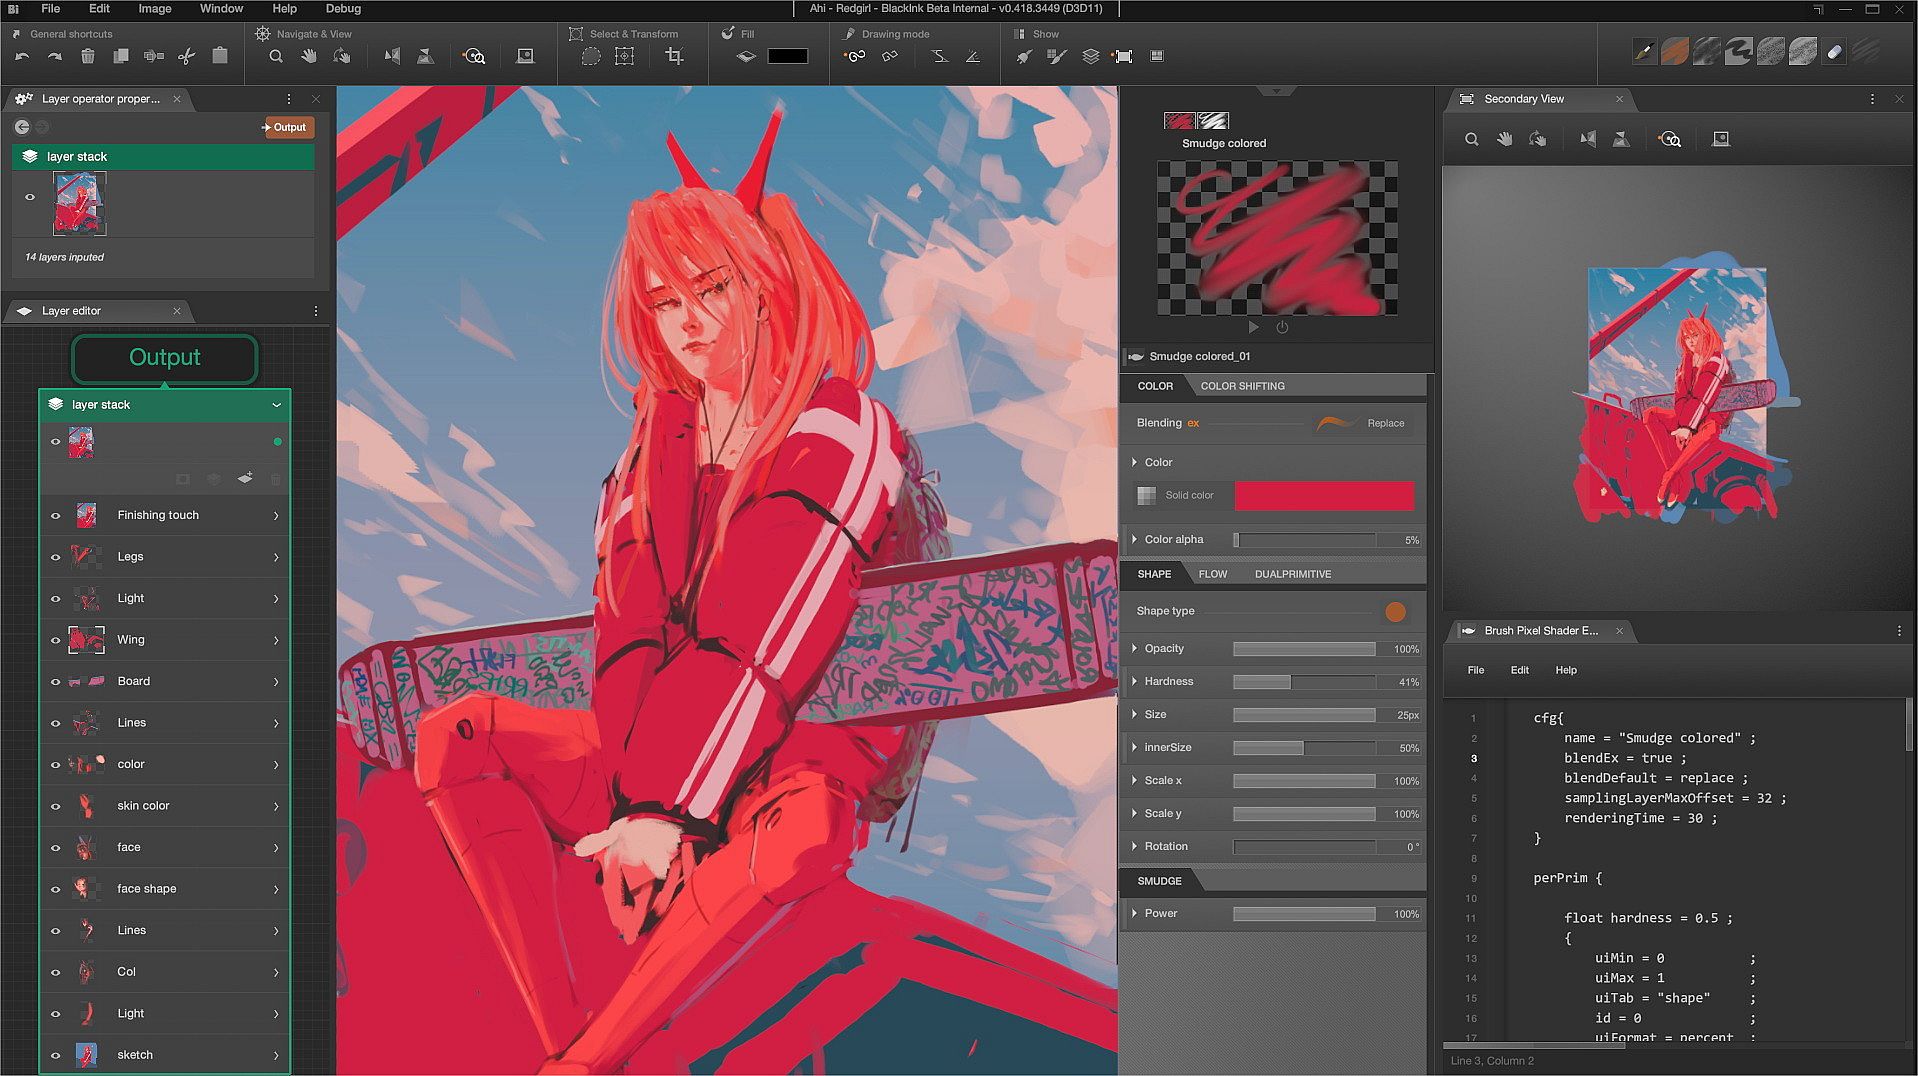
Task: Hide the Finishing touch layer
Action: click(56, 516)
